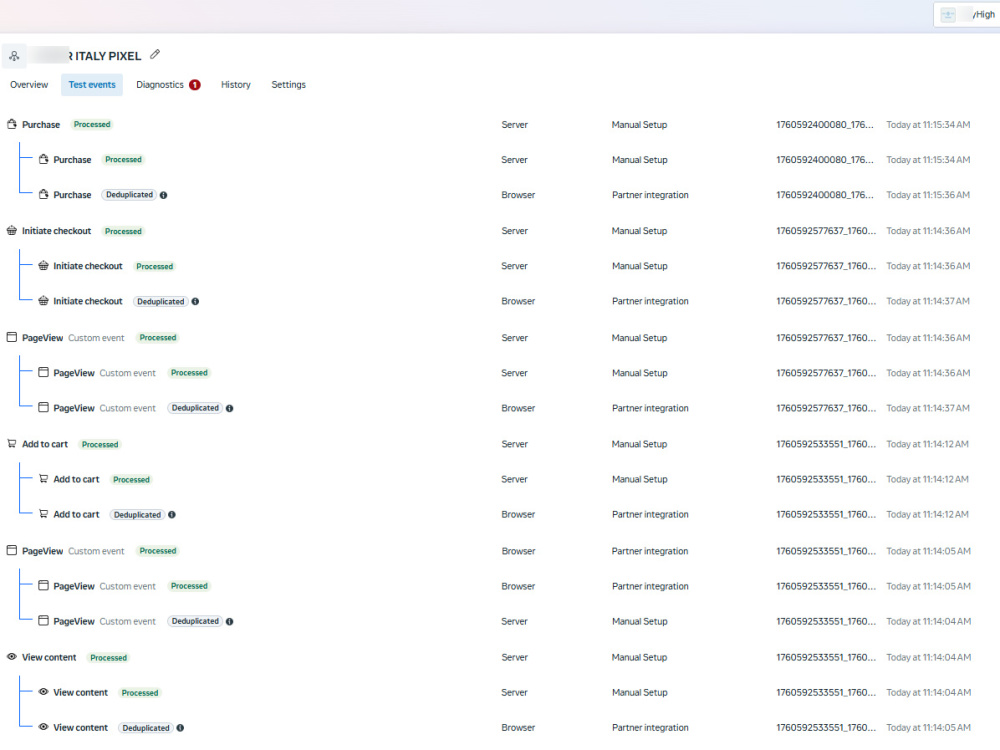This screenshot has width=1000, height=750.
Task: Click cart icon on Add to cart Browser child row
Action: point(43,514)
